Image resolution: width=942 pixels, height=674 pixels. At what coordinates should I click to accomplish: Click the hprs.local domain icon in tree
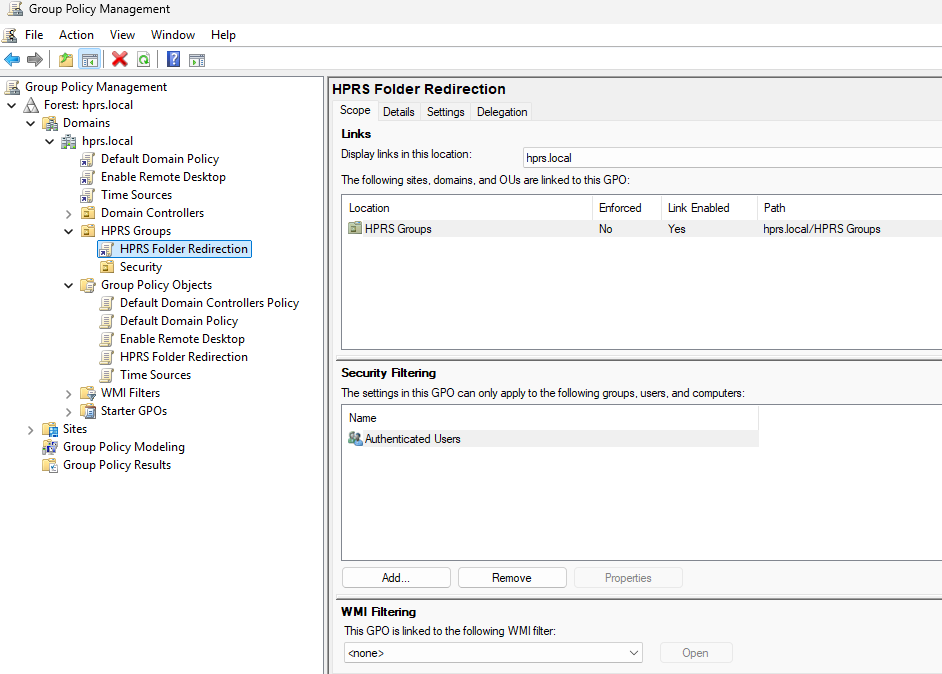click(x=69, y=141)
